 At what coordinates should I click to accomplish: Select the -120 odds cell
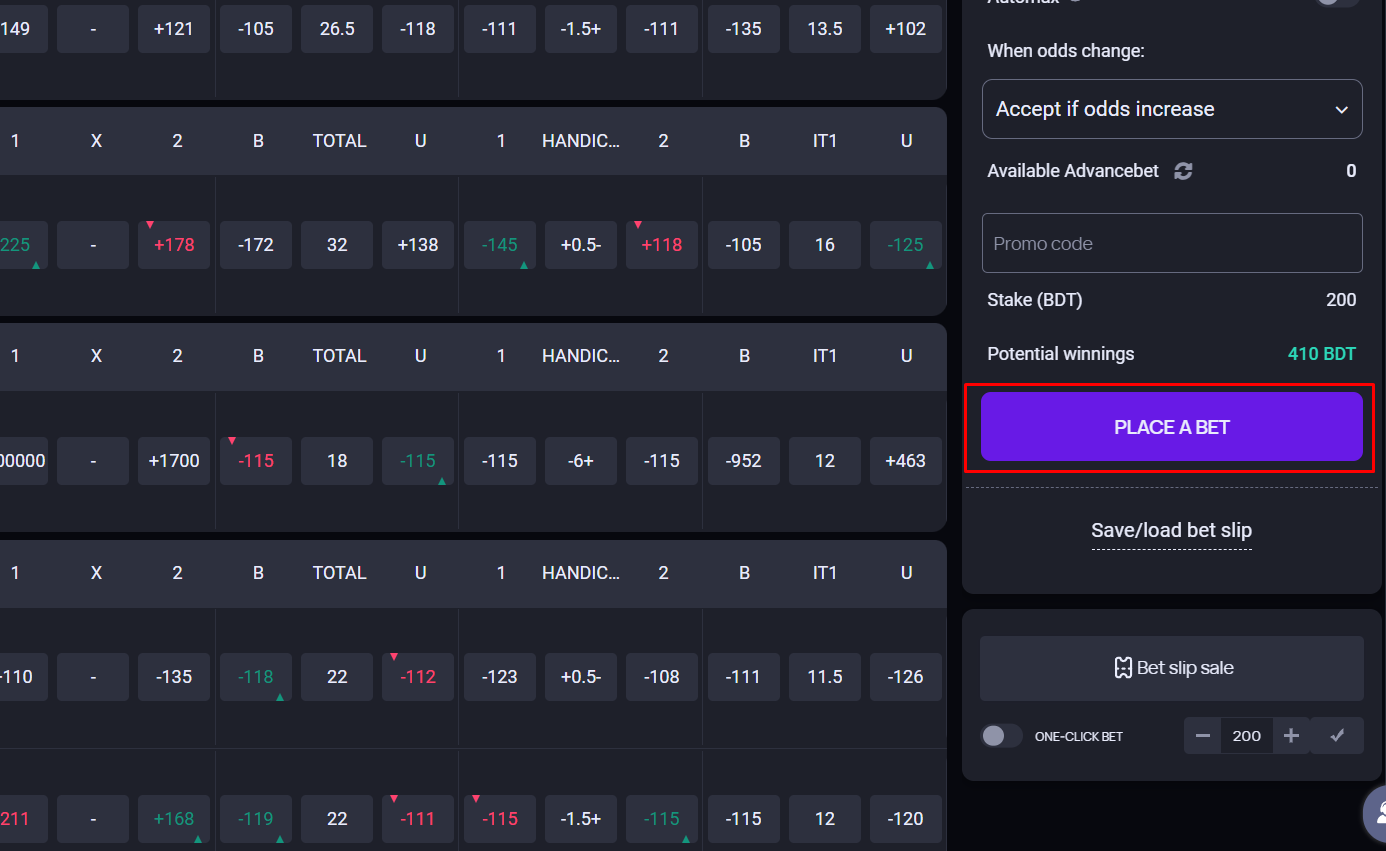(x=906, y=819)
